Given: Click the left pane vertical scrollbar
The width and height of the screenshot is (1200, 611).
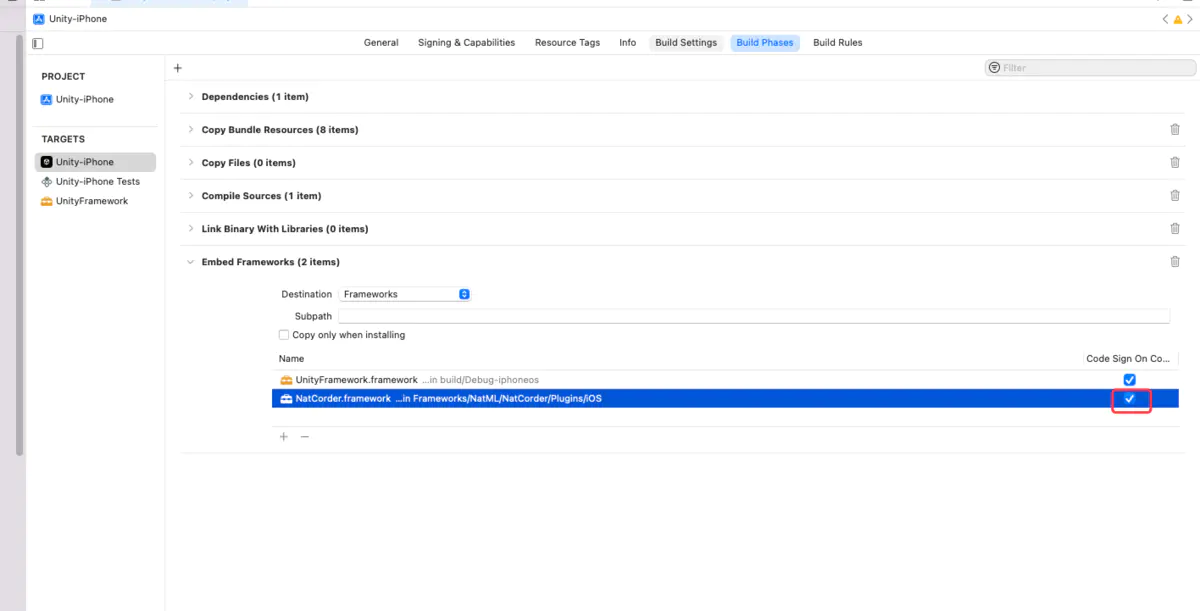Looking at the screenshot, I should pos(20,245).
